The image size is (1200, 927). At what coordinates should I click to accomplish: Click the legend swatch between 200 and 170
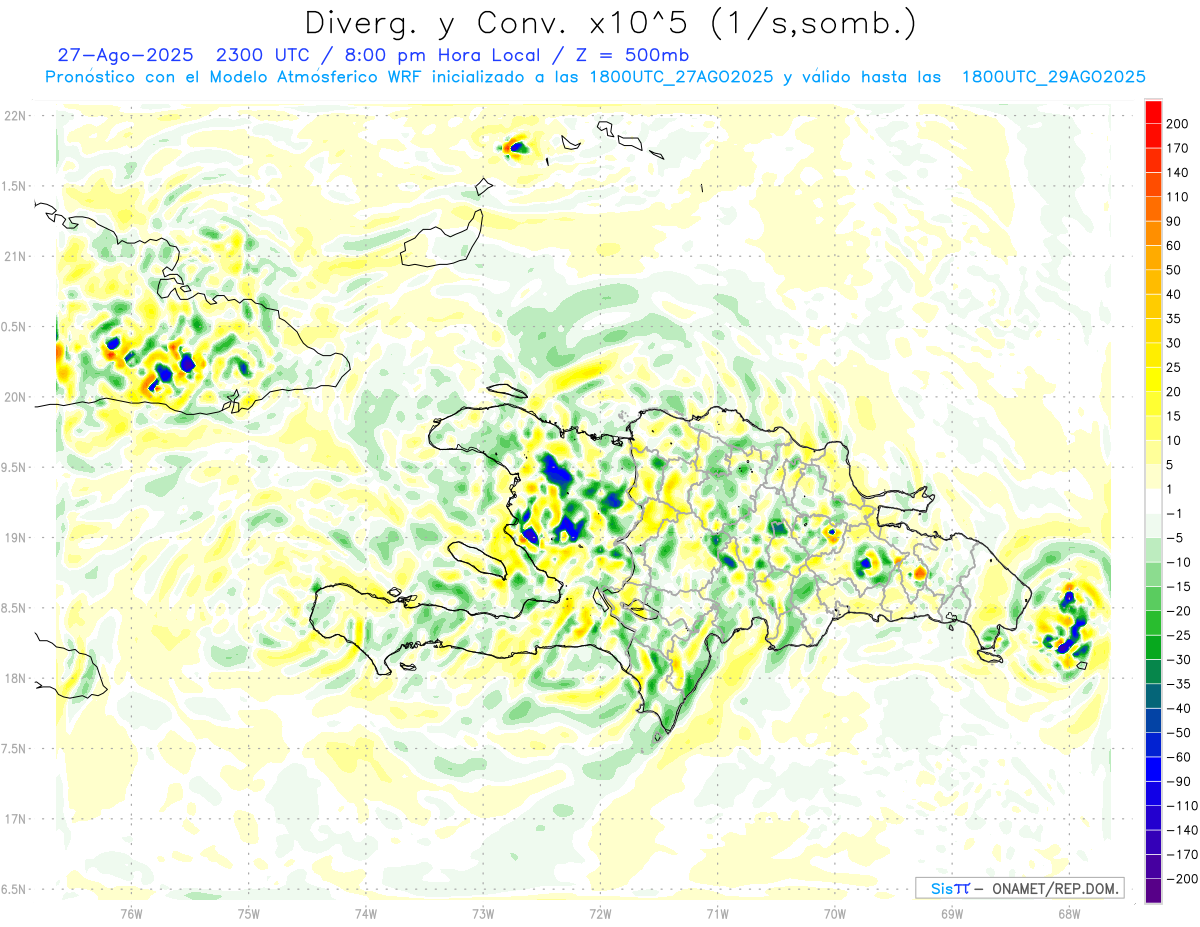tap(1153, 135)
